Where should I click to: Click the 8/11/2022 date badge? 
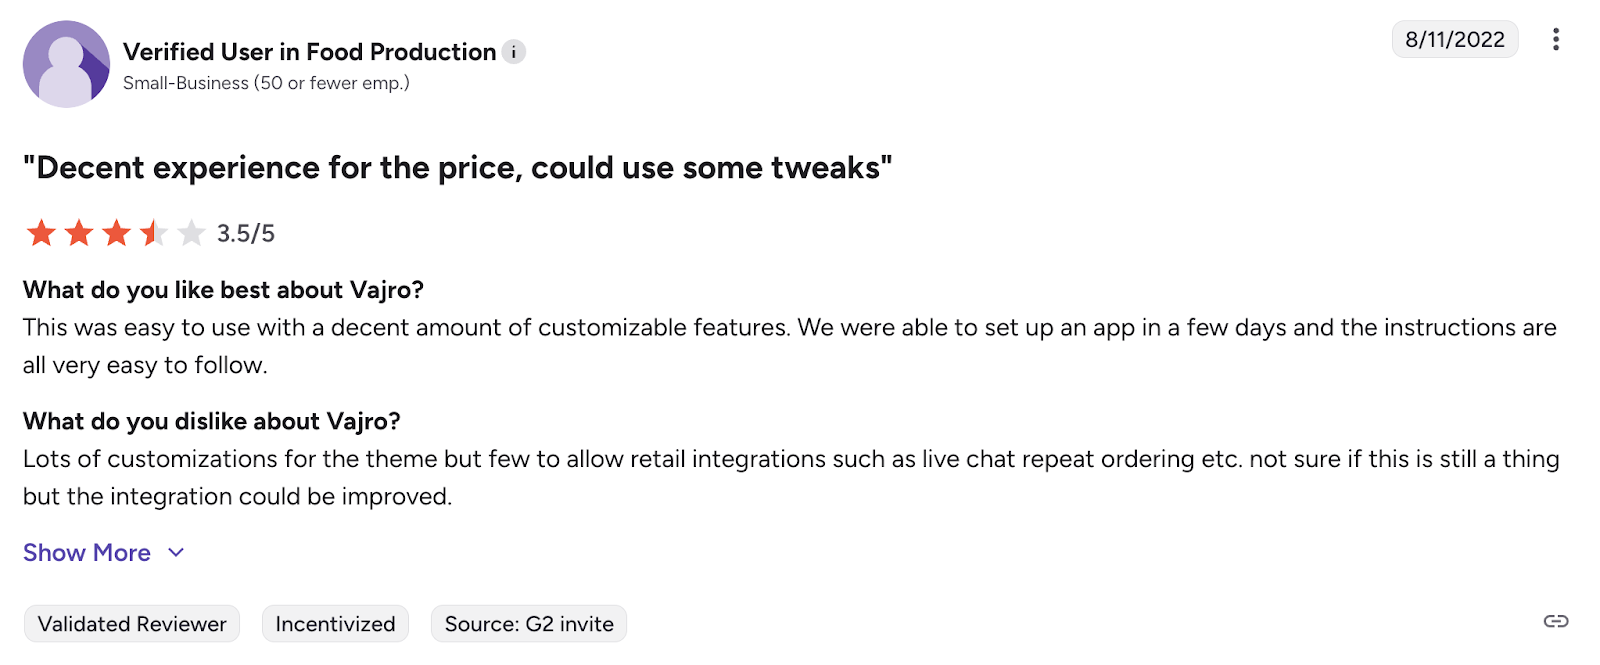[1455, 39]
